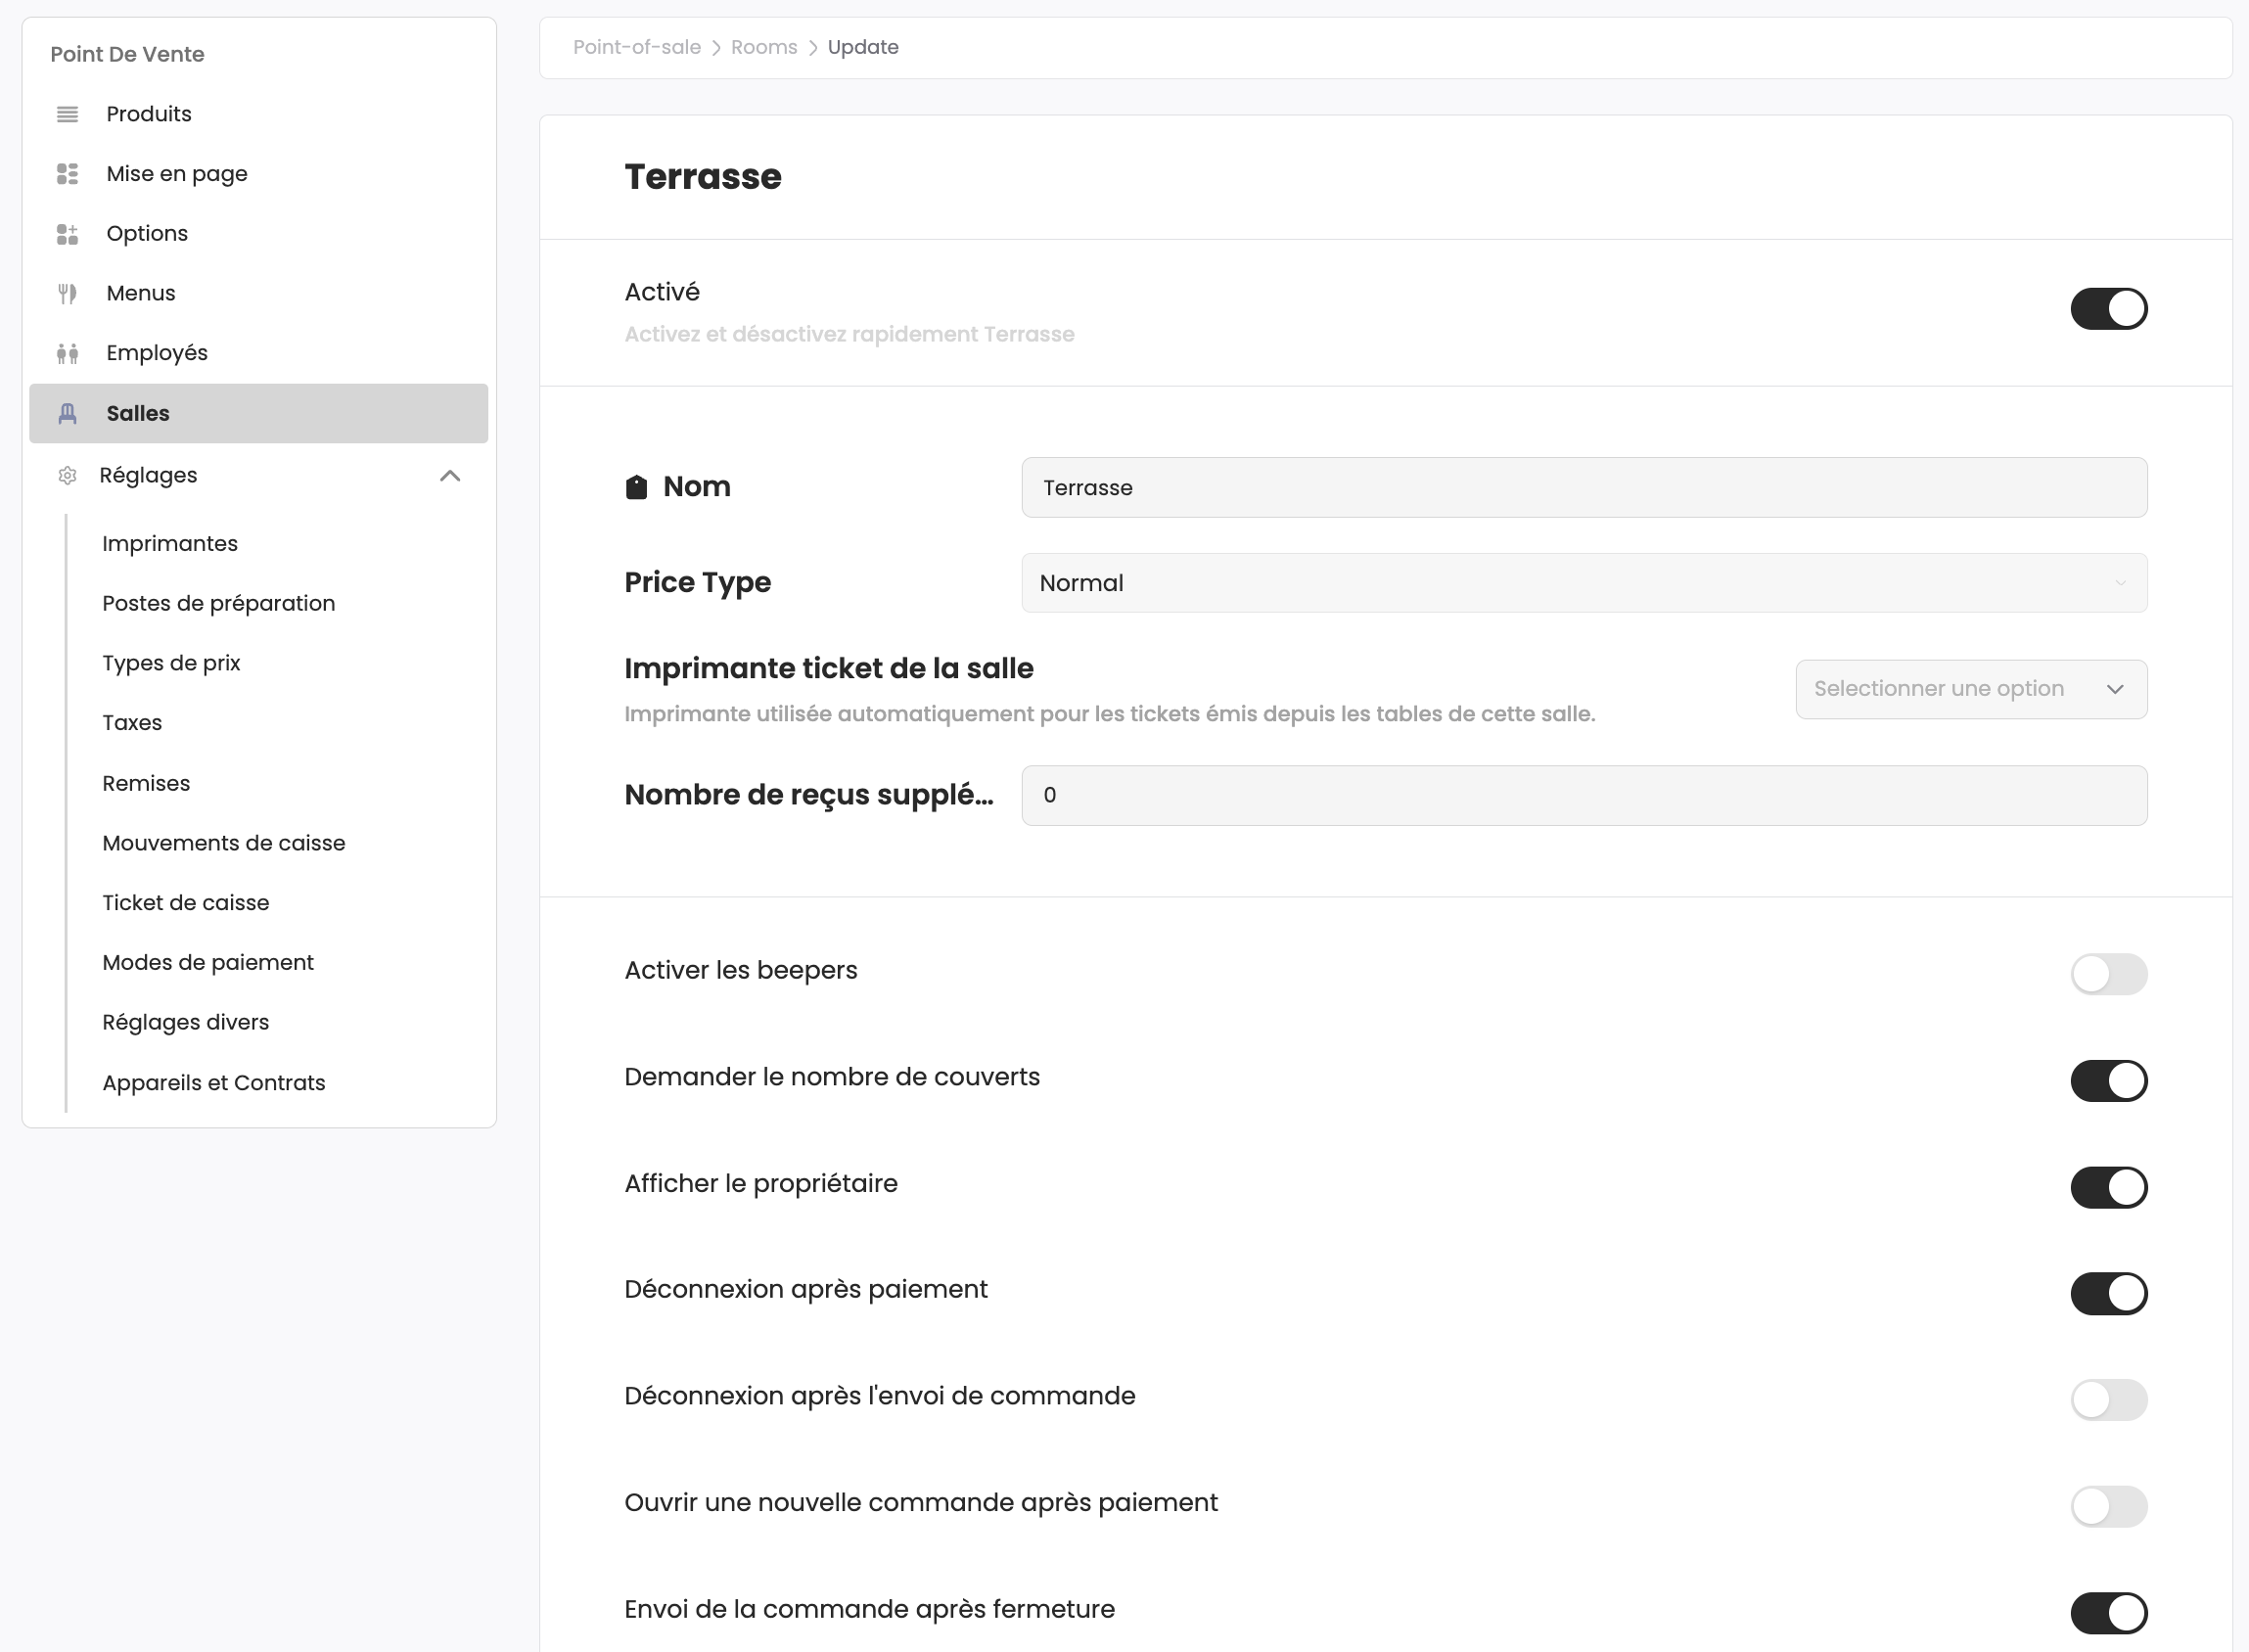Click the Nombre de reçus supplémentaires field
2249x1652 pixels.
(1583, 795)
